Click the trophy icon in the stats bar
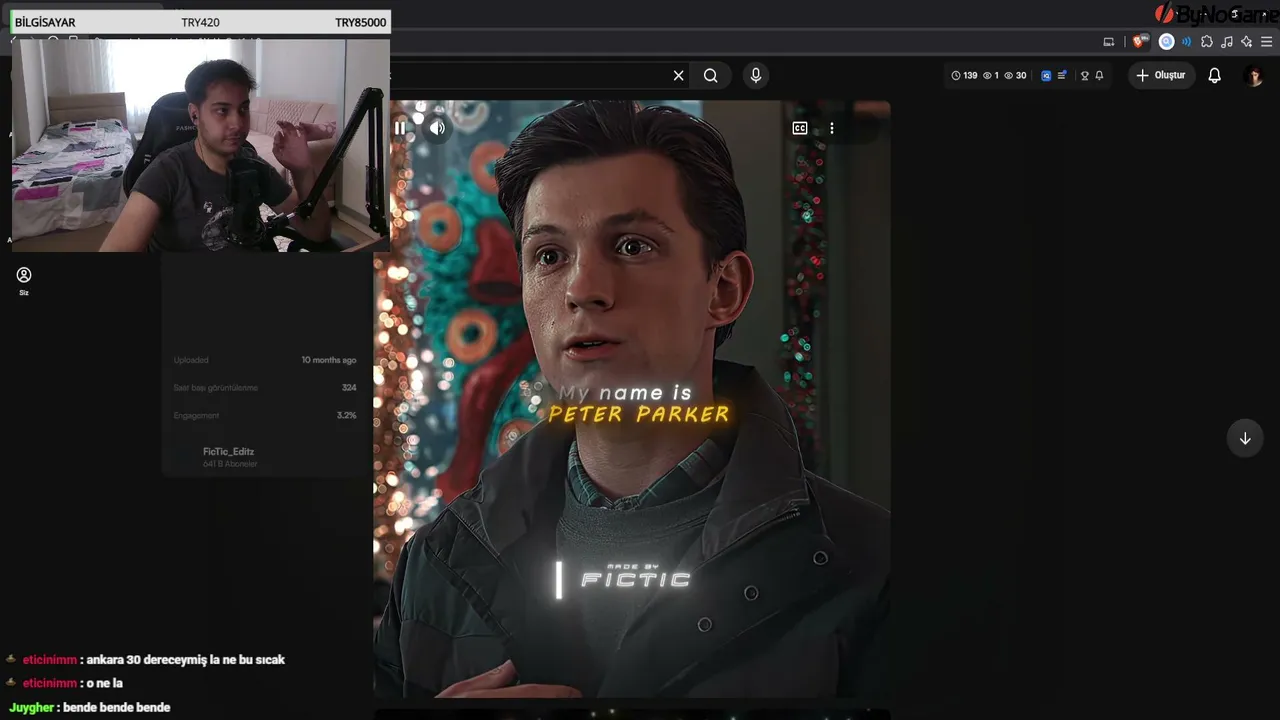The width and height of the screenshot is (1280, 720). coord(1084,75)
